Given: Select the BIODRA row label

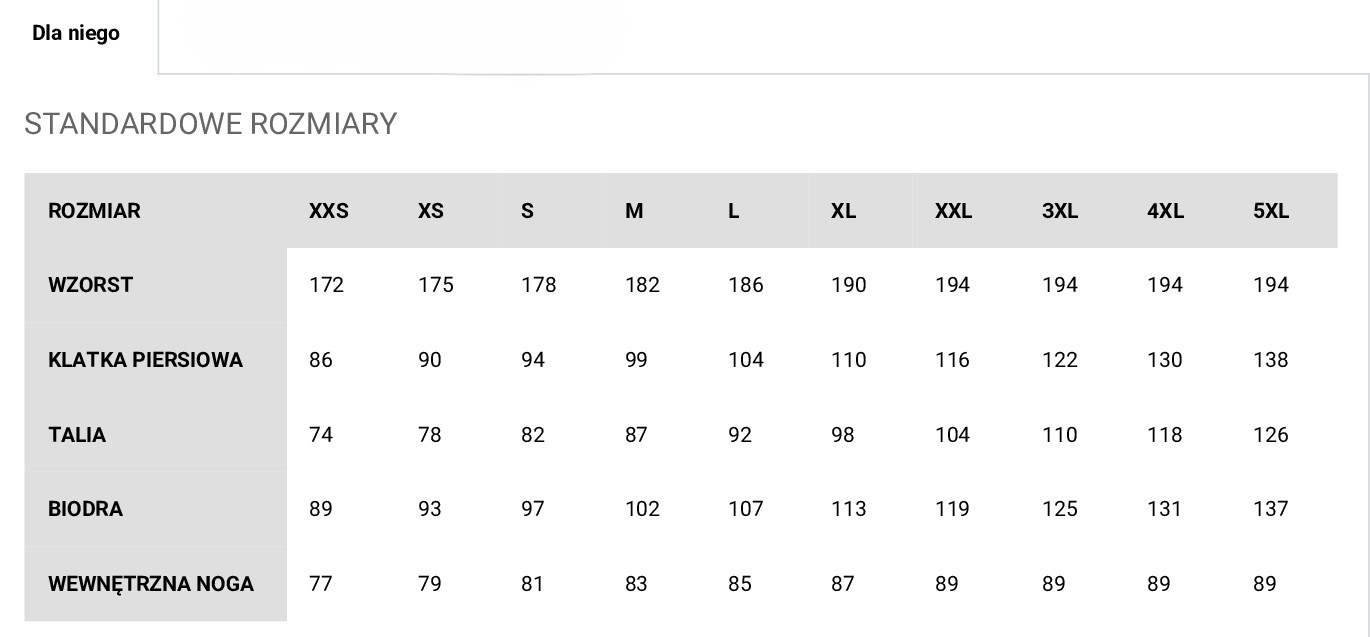Looking at the screenshot, I should (x=85, y=509).
